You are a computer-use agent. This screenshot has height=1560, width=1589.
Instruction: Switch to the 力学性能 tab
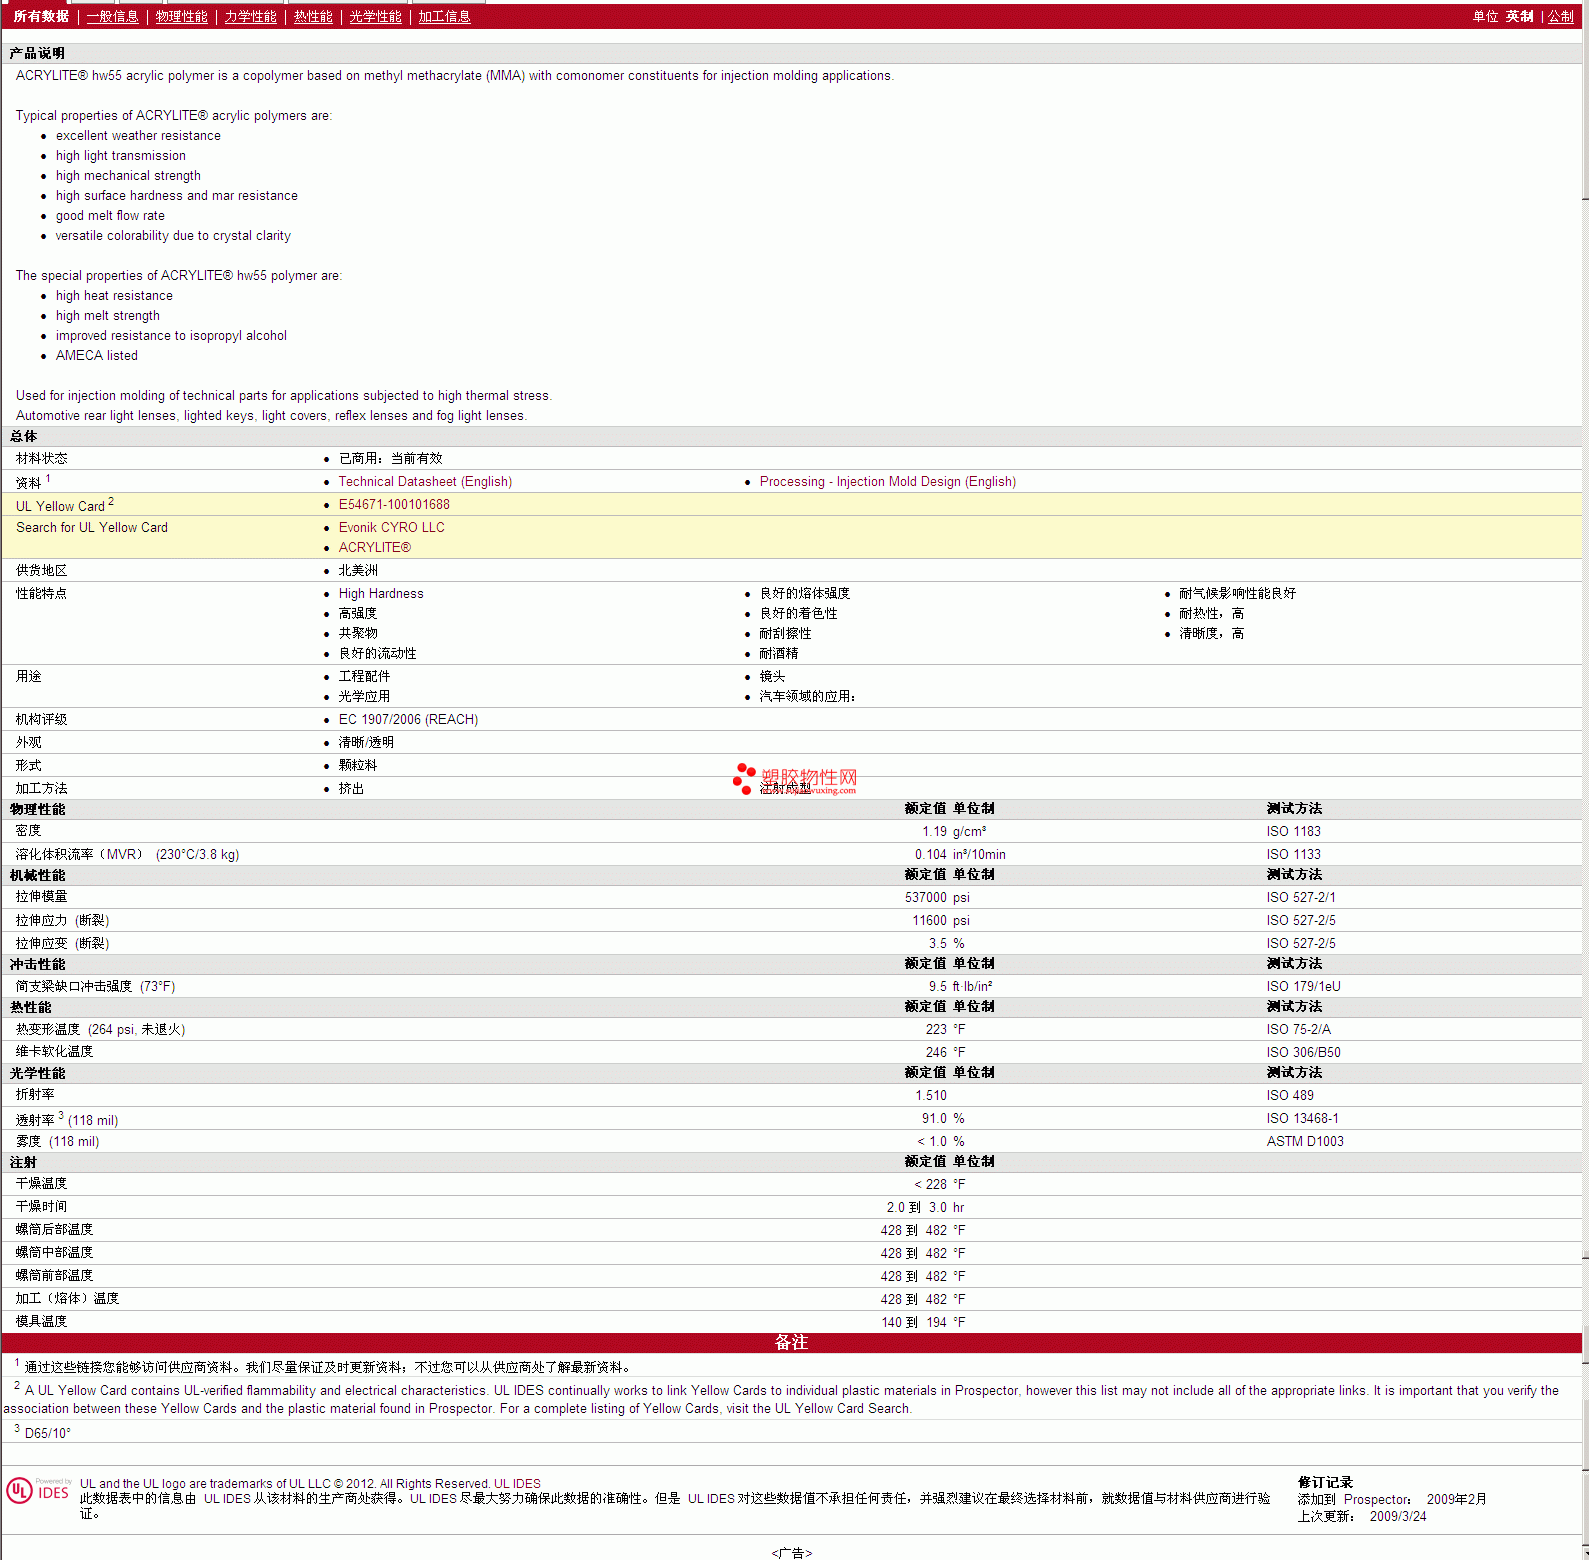pyautogui.click(x=250, y=16)
